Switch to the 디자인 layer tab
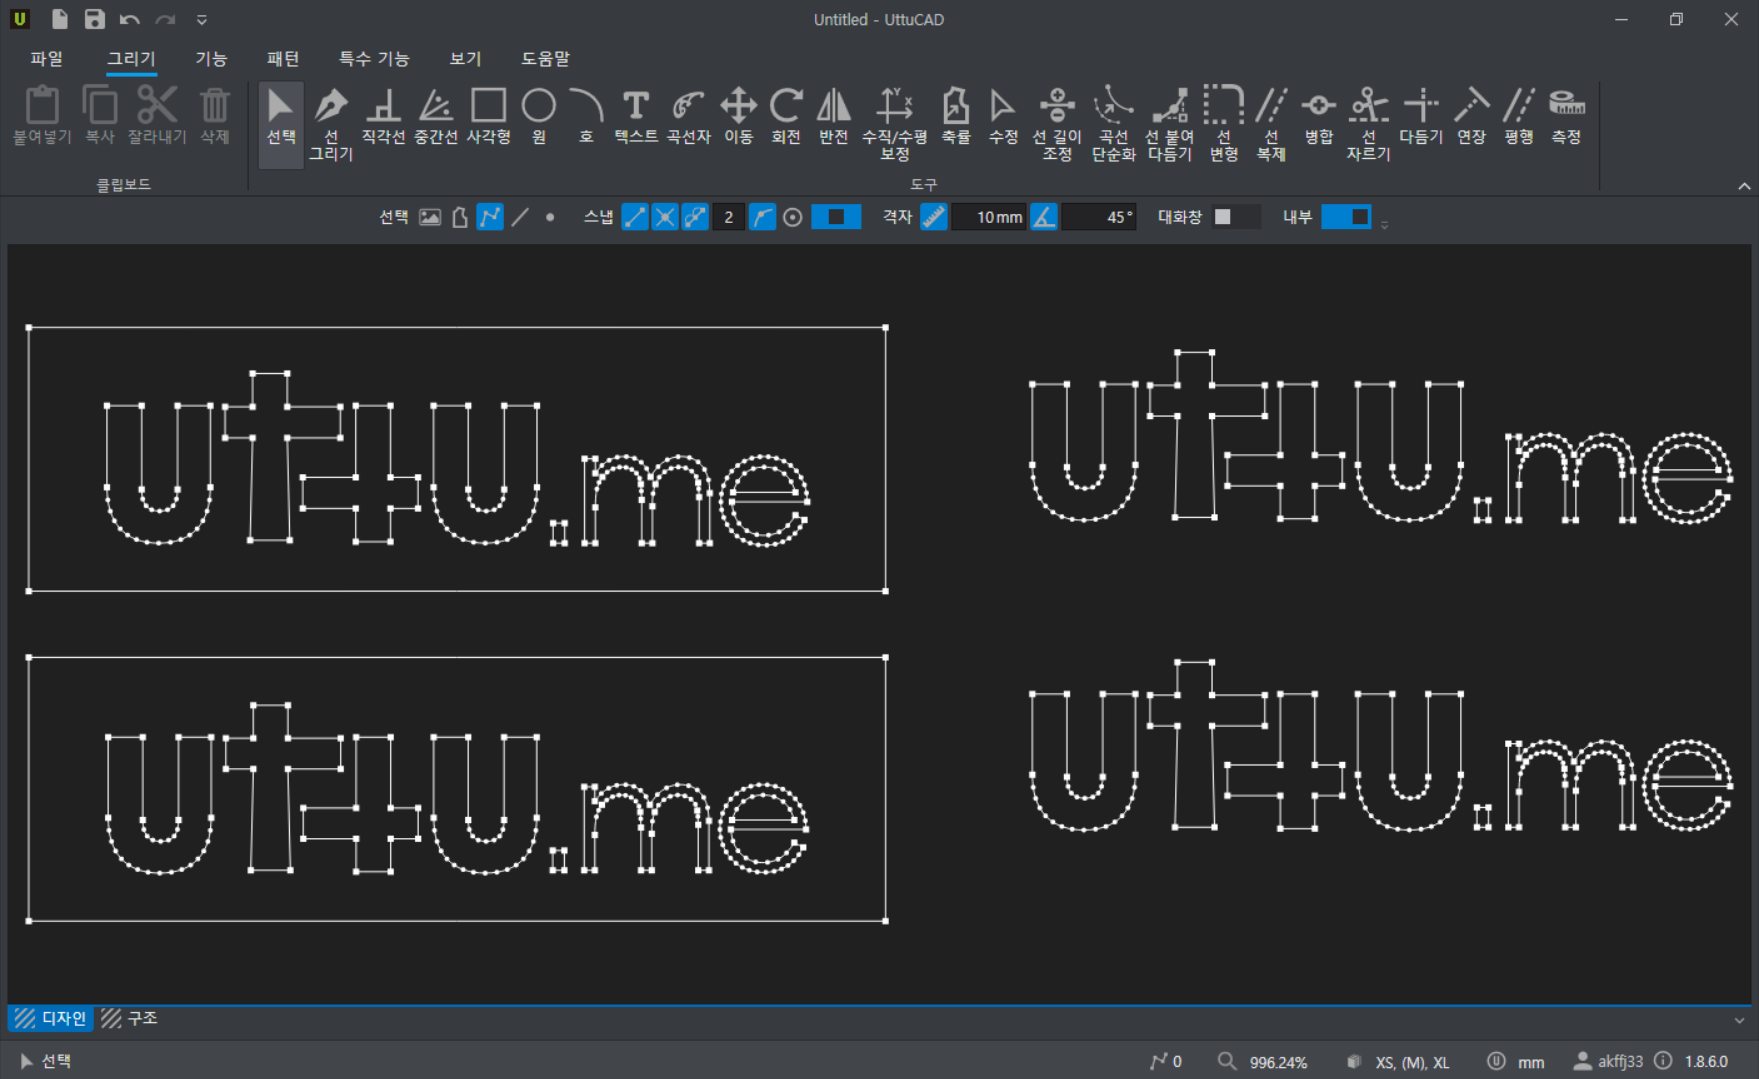The width and height of the screenshot is (1759, 1079). point(51,1018)
